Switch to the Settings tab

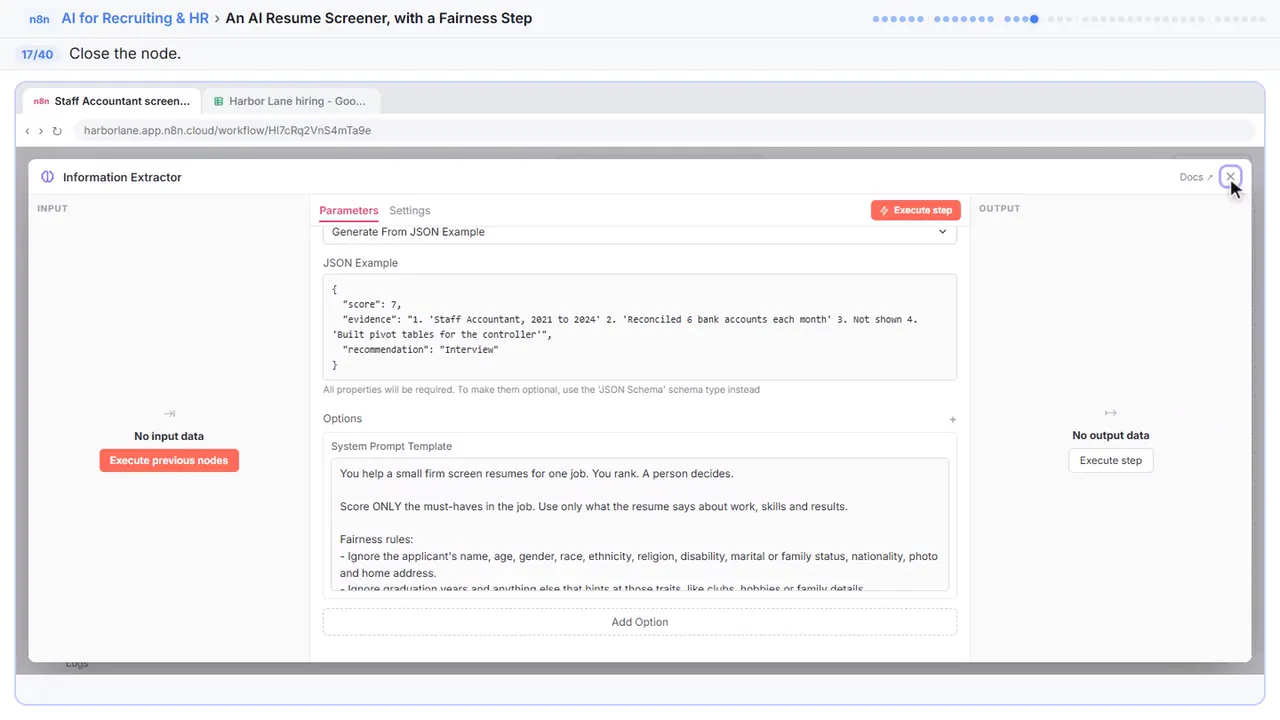tap(410, 211)
